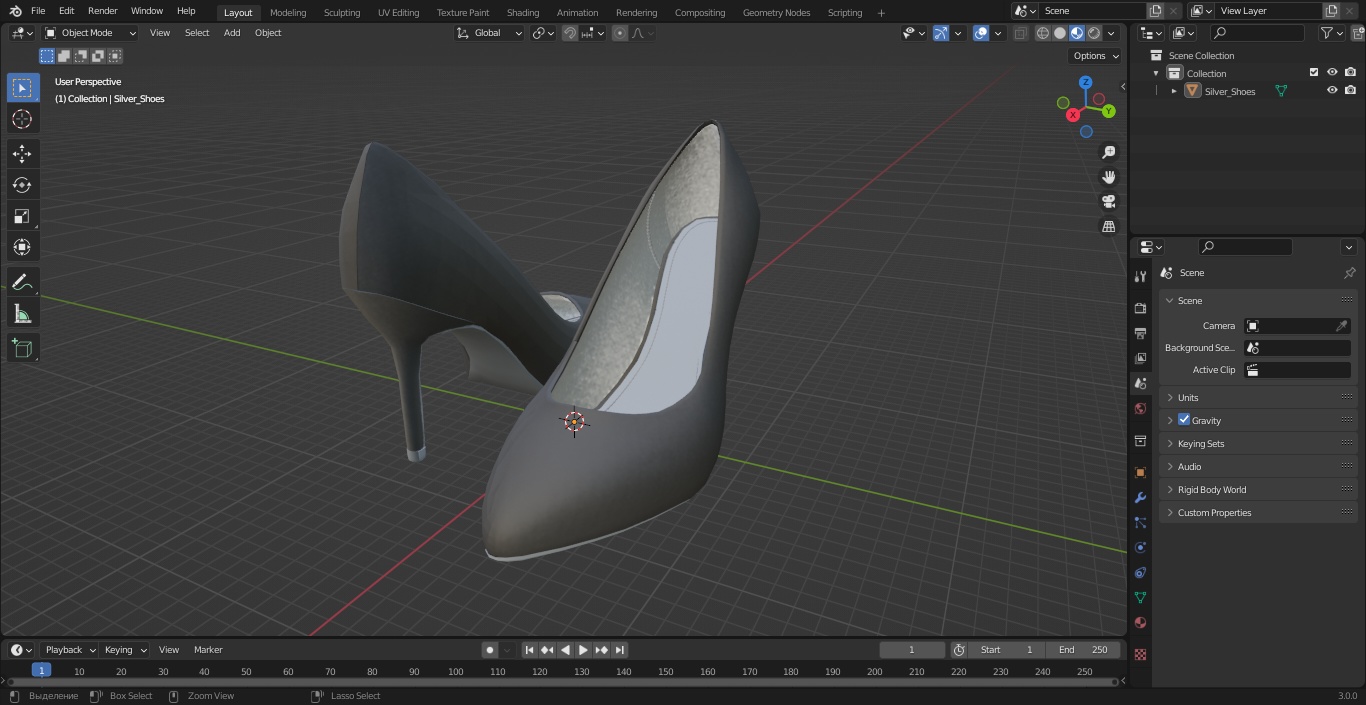Click the Camera field in Scene
Image resolution: width=1366 pixels, height=705 pixels.
(x=1297, y=326)
